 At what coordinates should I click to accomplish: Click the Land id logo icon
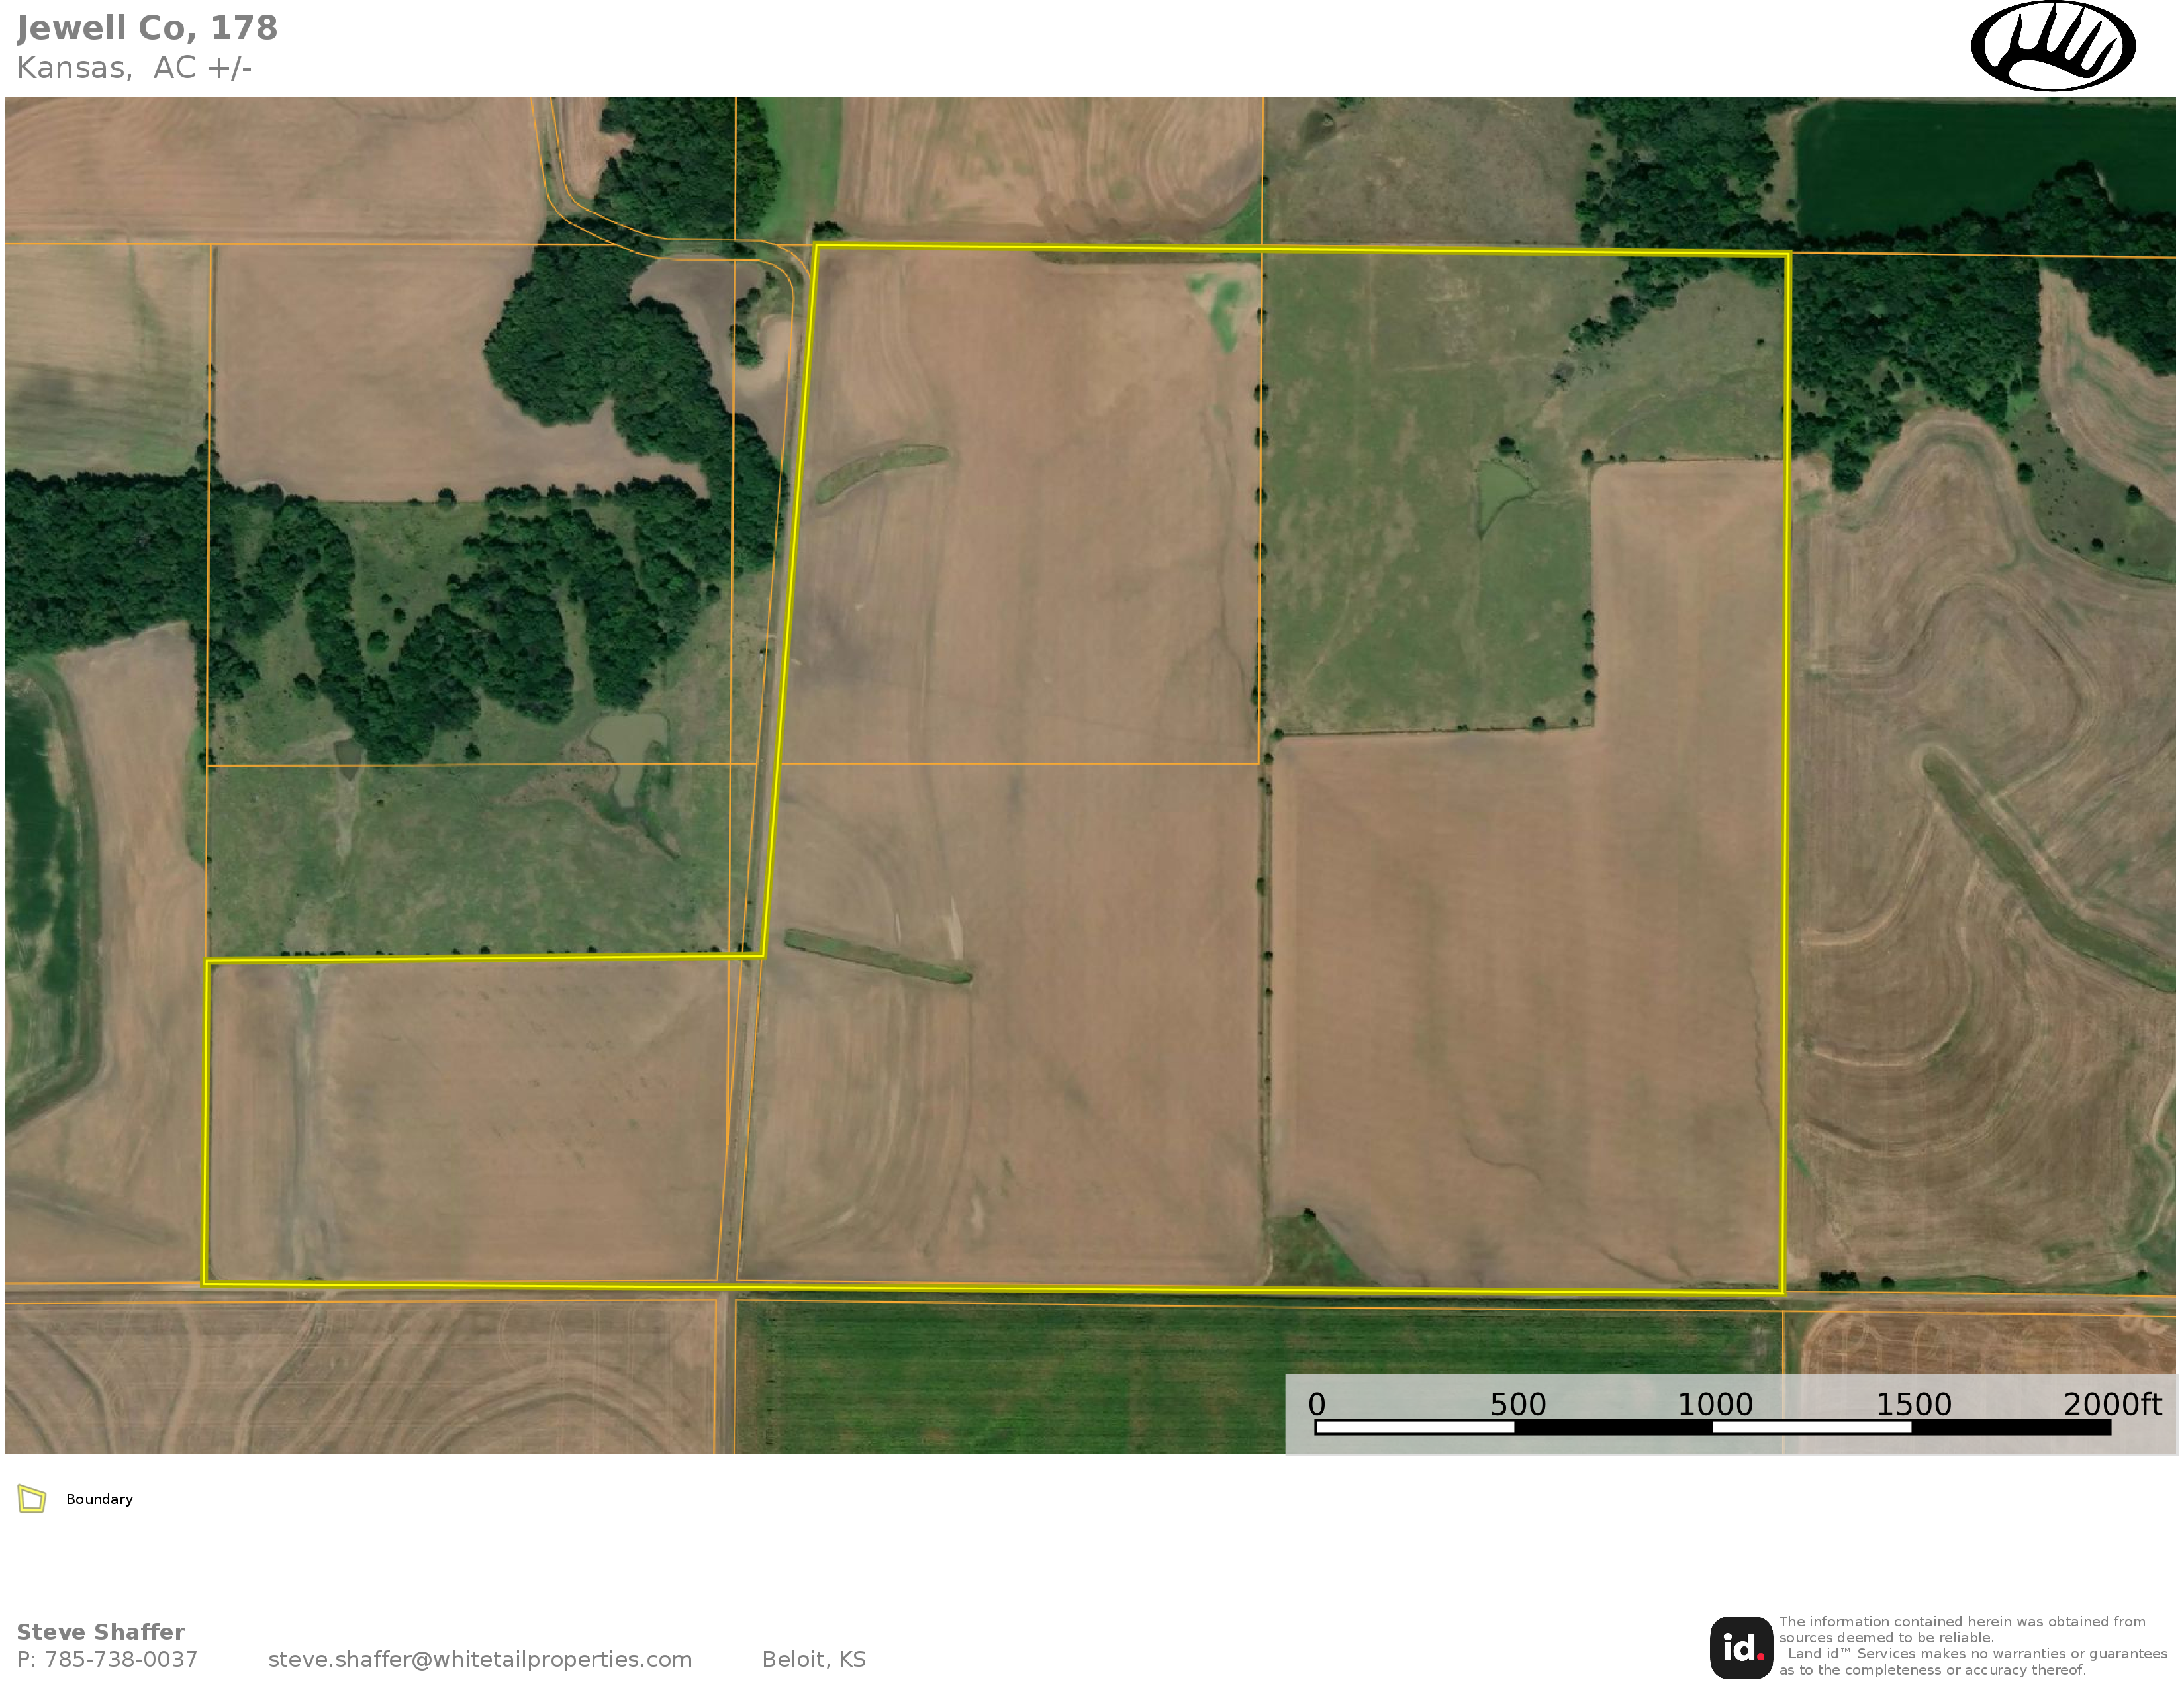(x=1741, y=1647)
